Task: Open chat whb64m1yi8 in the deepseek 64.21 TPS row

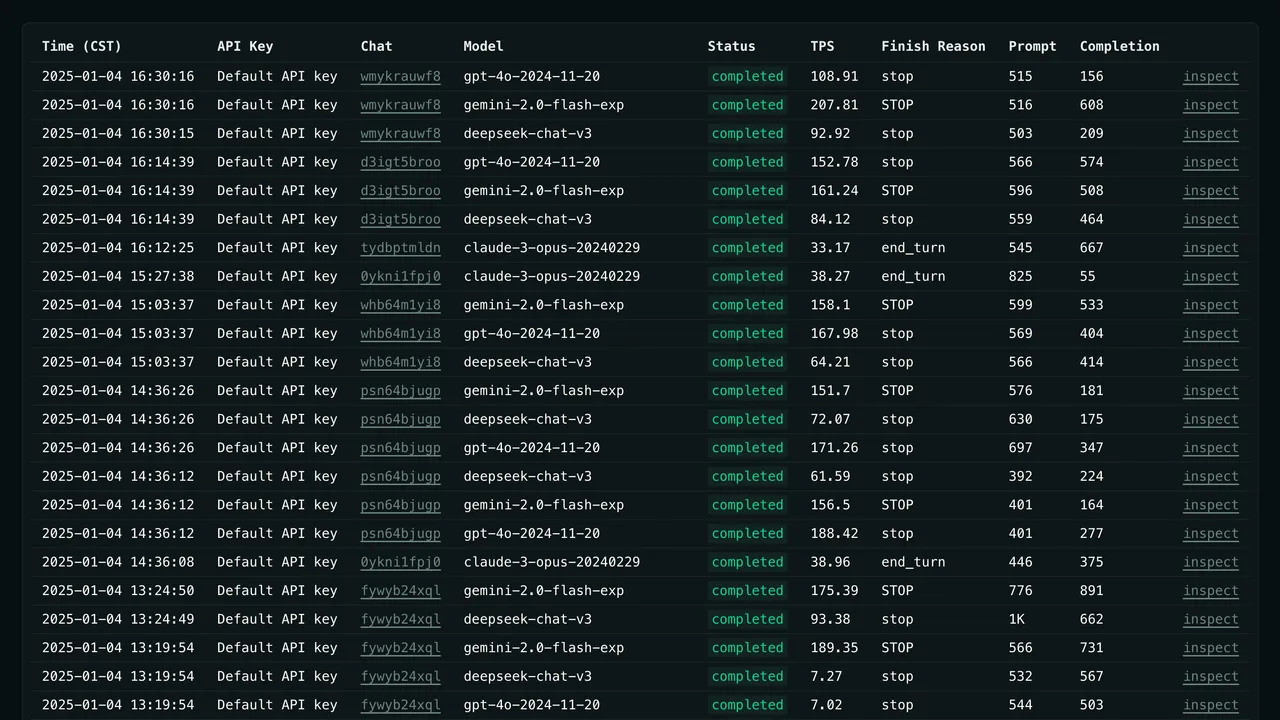Action: (x=400, y=362)
